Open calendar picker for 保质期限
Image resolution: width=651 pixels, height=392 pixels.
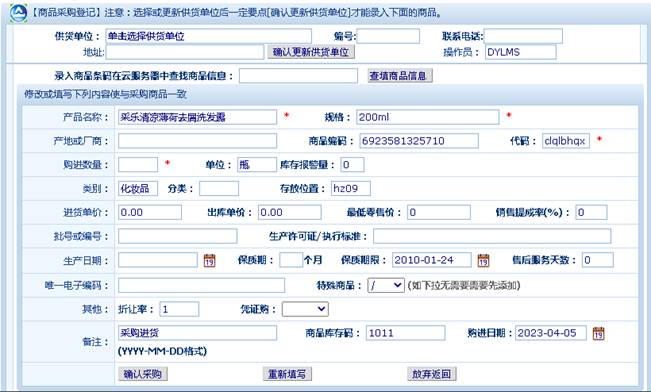click(483, 260)
